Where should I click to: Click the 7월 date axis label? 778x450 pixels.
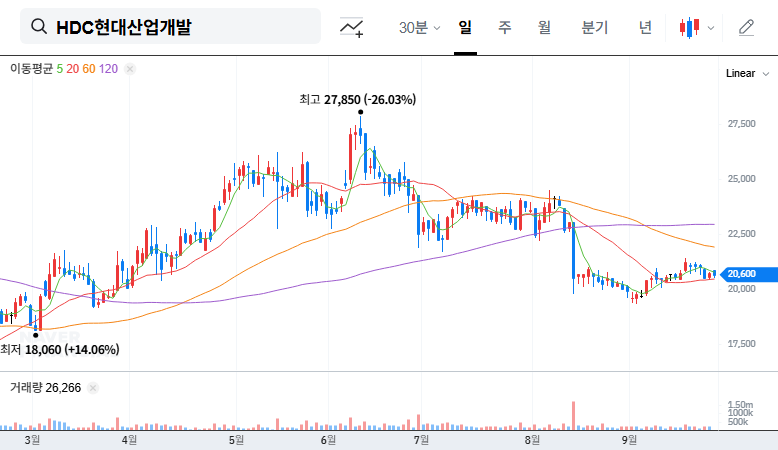pos(421,440)
